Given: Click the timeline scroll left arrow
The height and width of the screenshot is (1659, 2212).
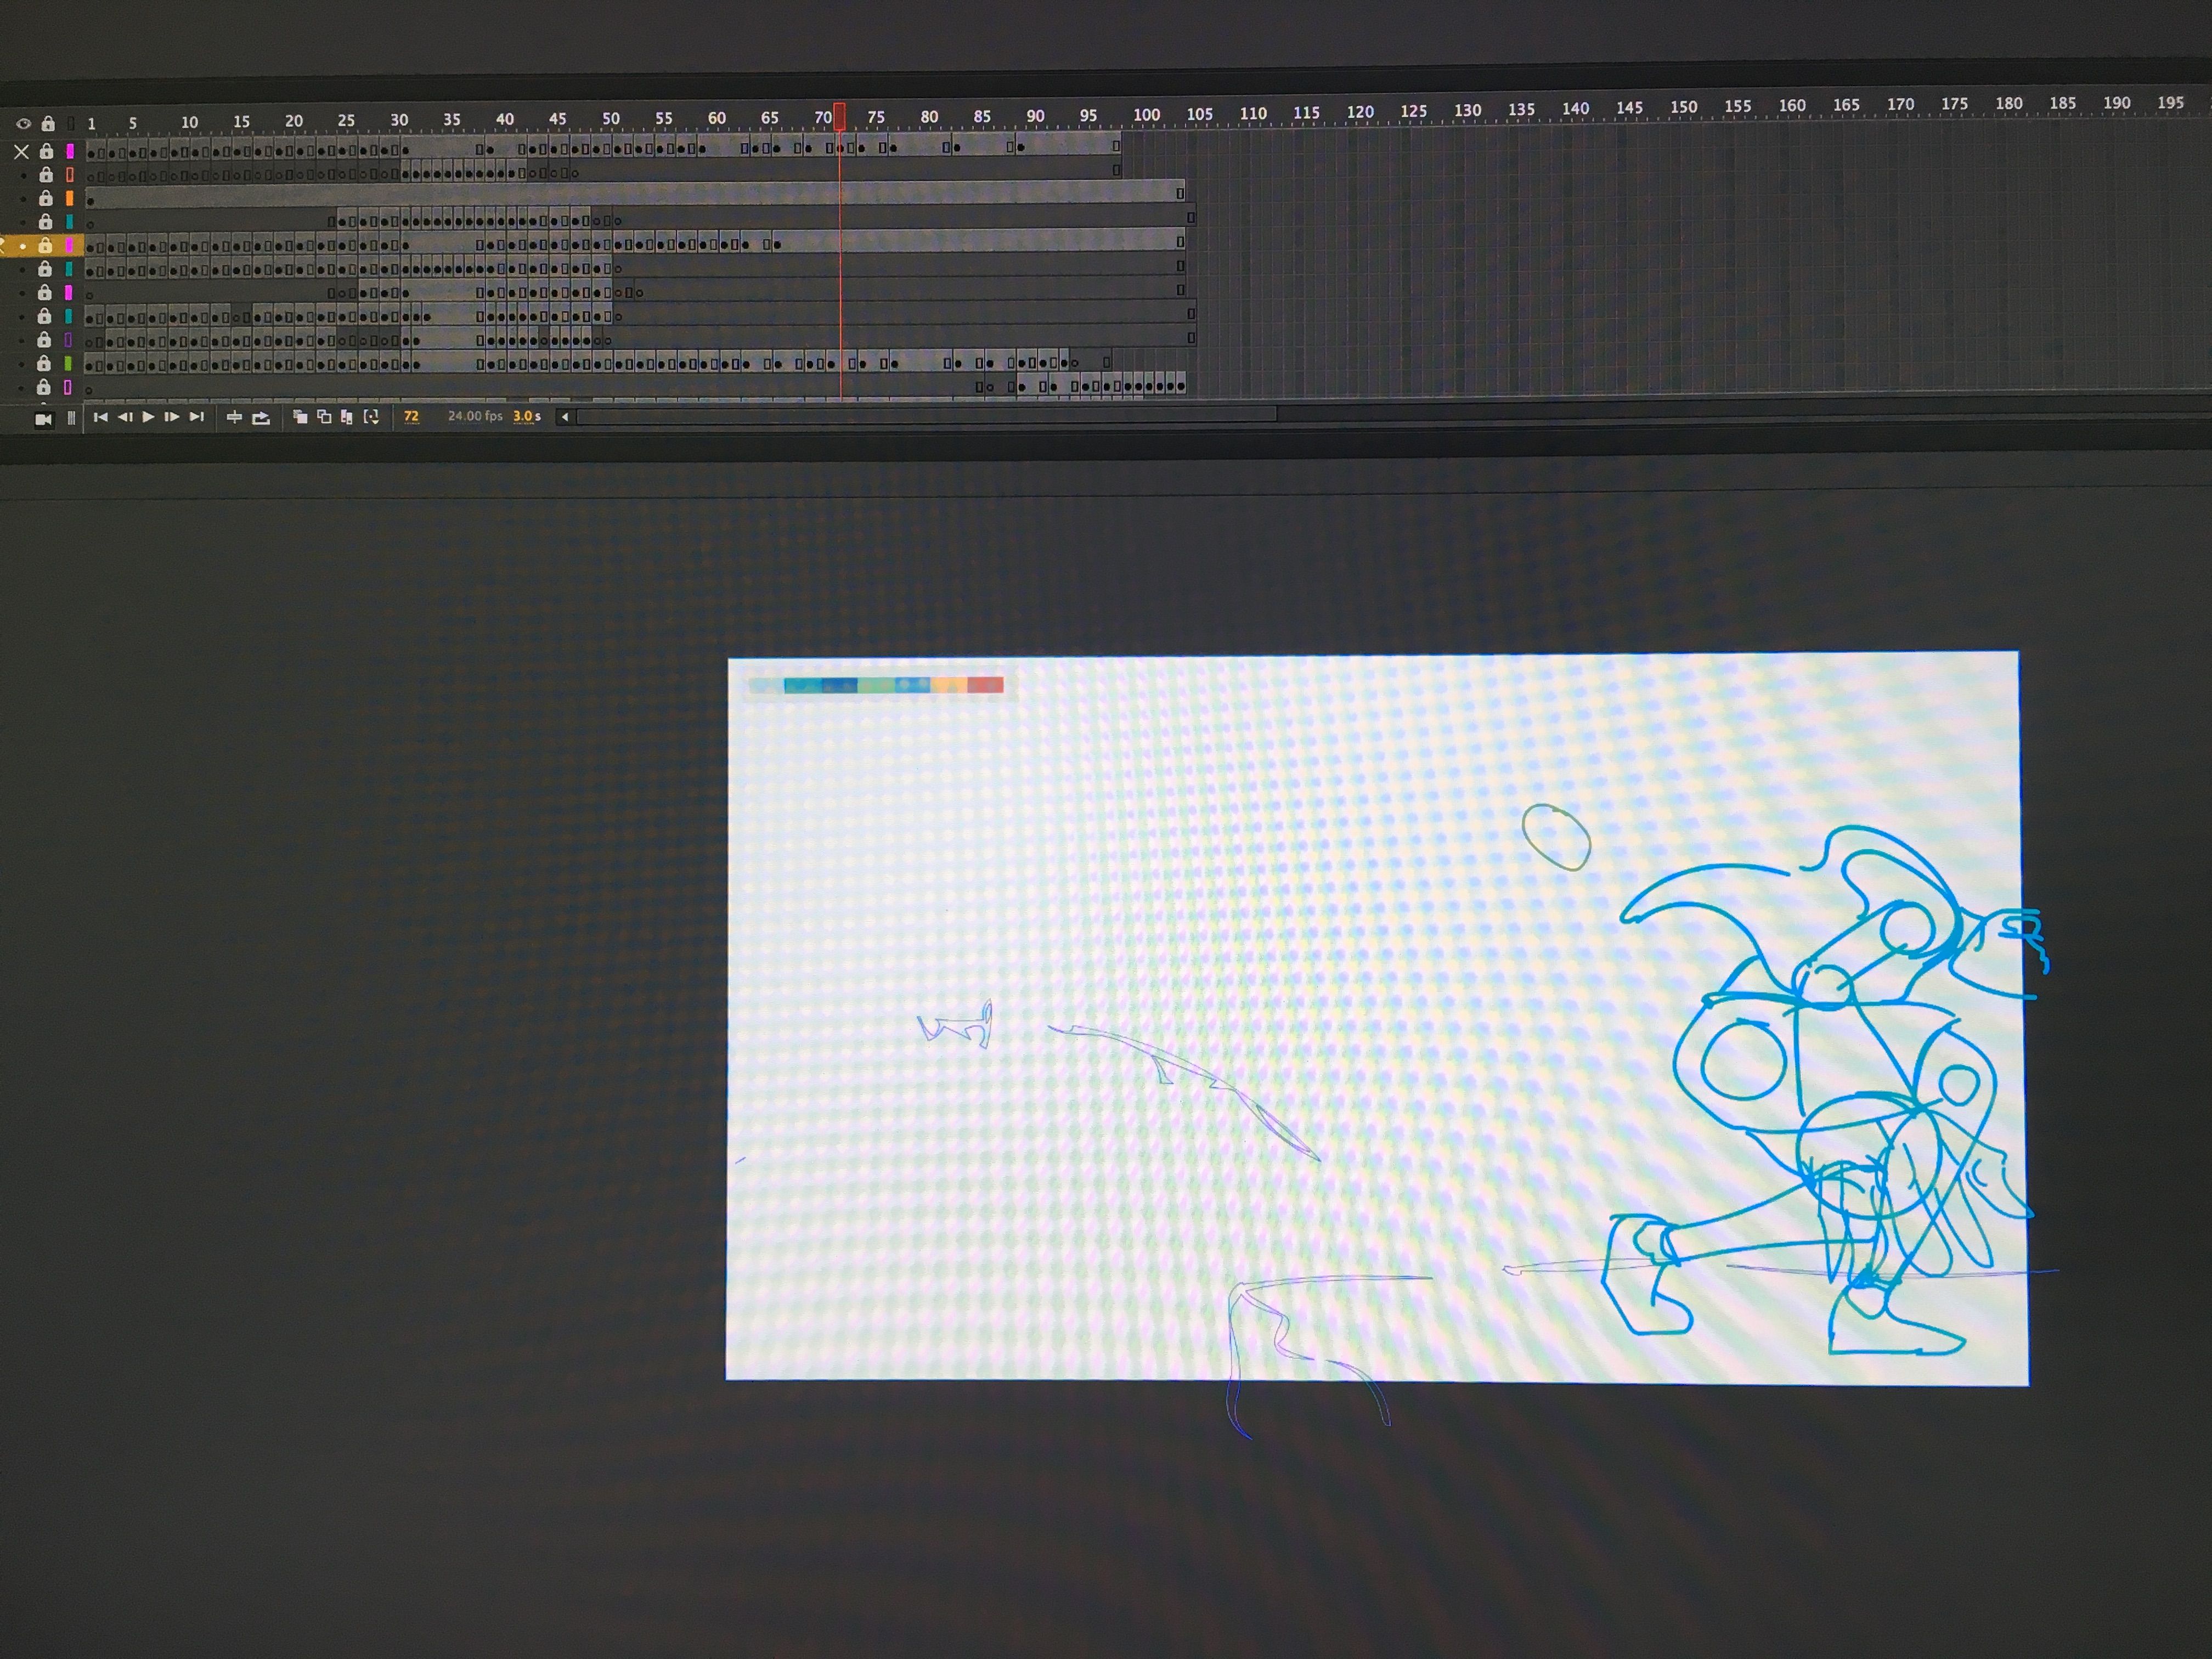Looking at the screenshot, I should [x=565, y=417].
